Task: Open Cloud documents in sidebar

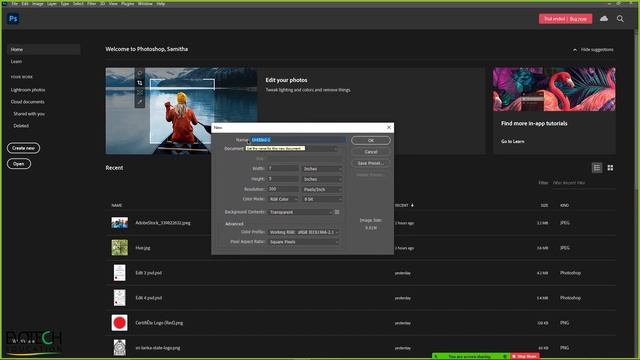Action: click(27, 102)
